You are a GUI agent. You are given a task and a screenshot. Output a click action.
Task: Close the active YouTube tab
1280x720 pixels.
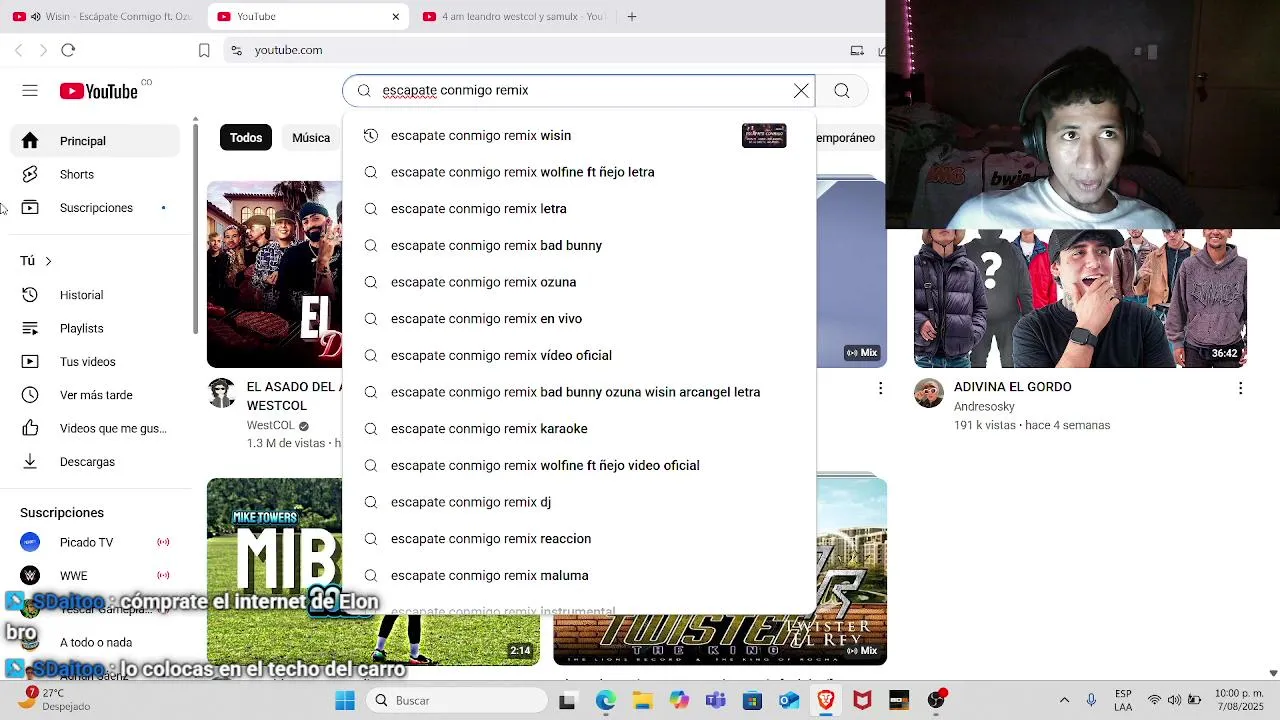pos(395,16)
